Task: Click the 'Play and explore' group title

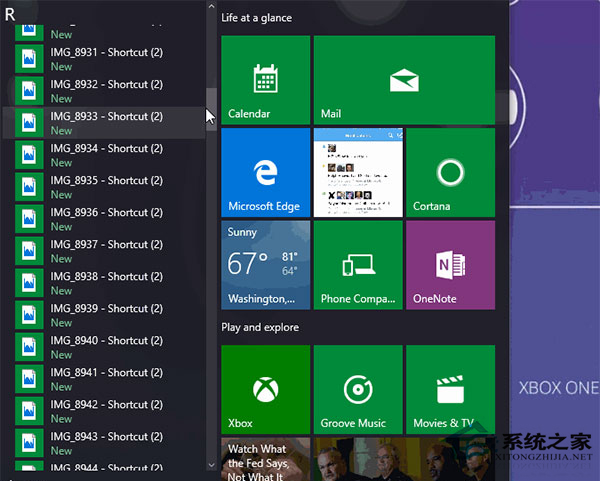Action: pos(260,328)
